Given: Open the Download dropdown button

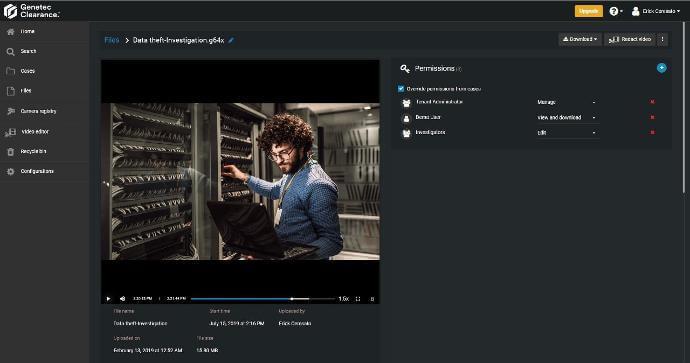Looking at the screenshot, I should pyautogui.click(x=580, y=40).
